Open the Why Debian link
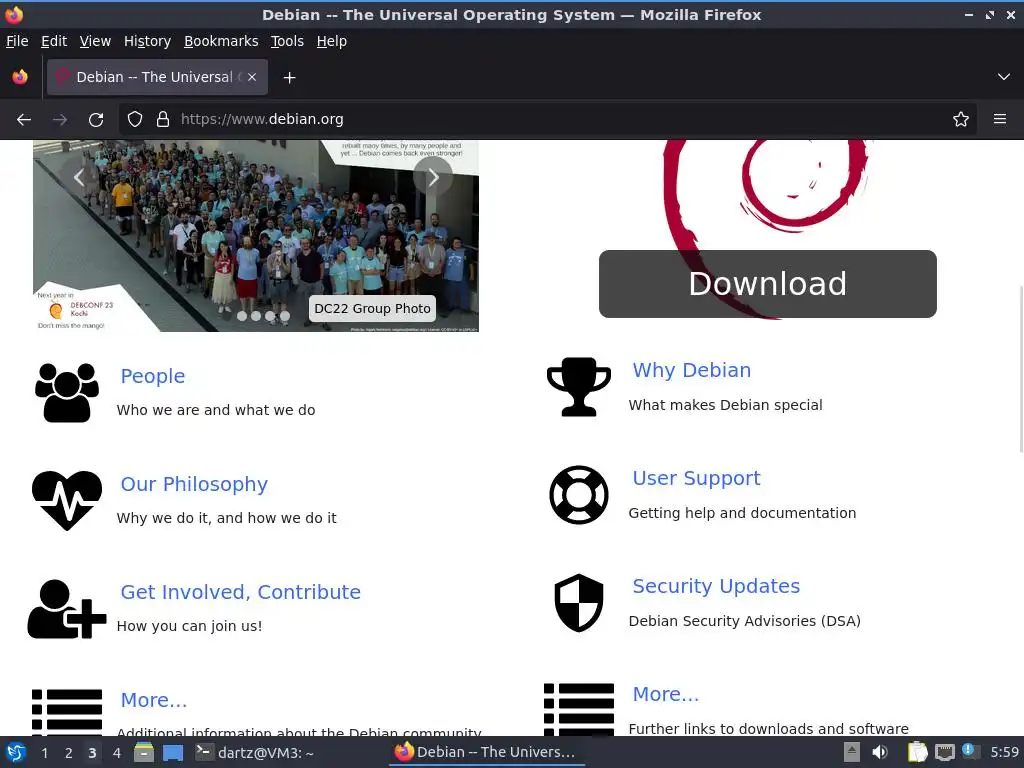Screen dimensions: 1024x768 [692, 370]
